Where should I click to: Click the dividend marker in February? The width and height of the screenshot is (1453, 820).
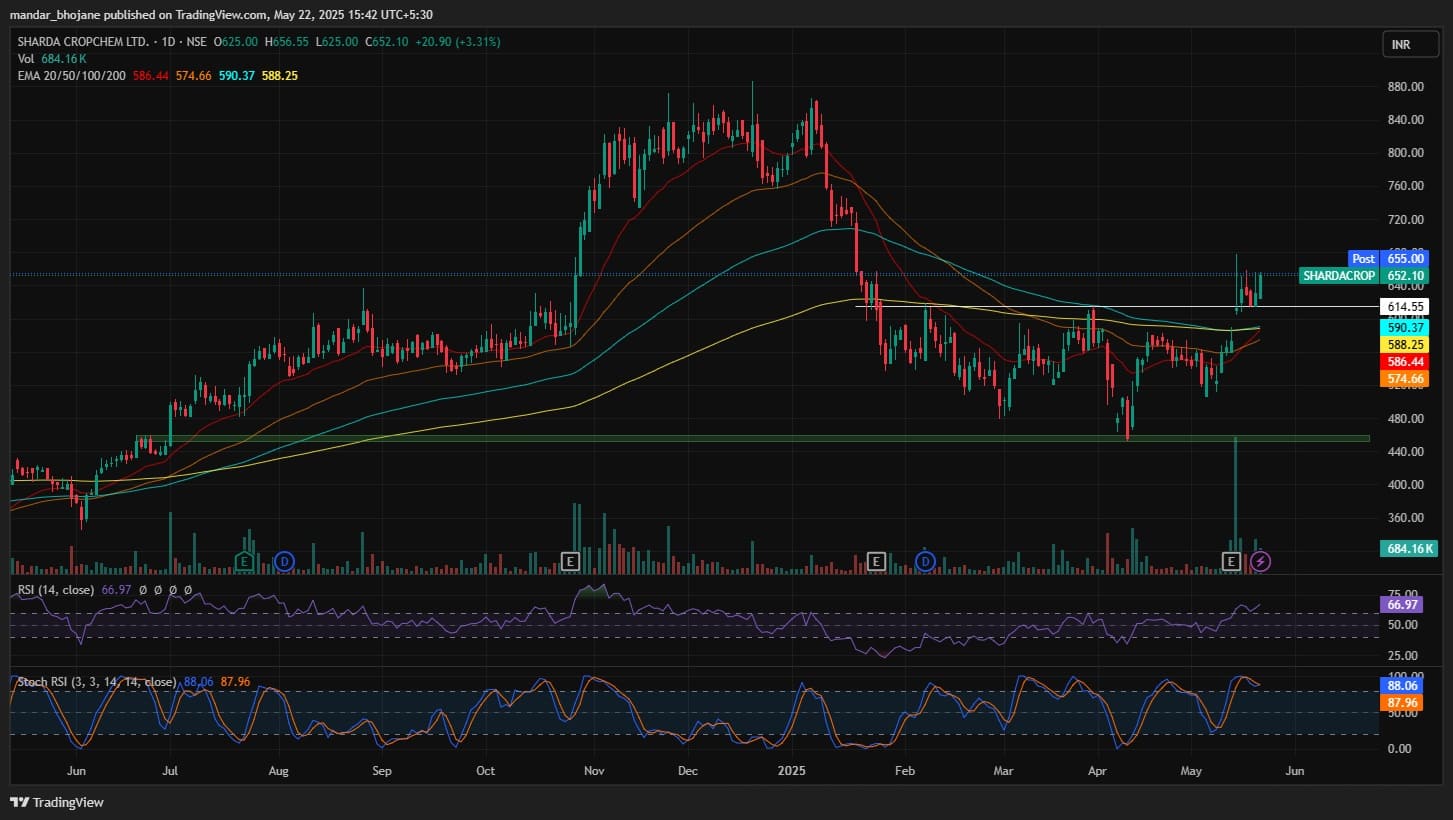tap(925, 561)
